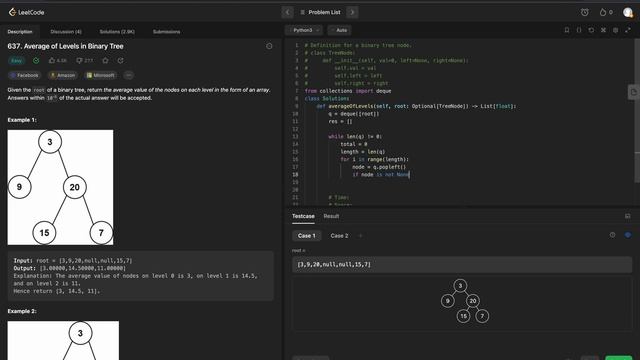Click the Easy difficulty tag
Viewport: 640px width, 360px height.
[16, 61]
